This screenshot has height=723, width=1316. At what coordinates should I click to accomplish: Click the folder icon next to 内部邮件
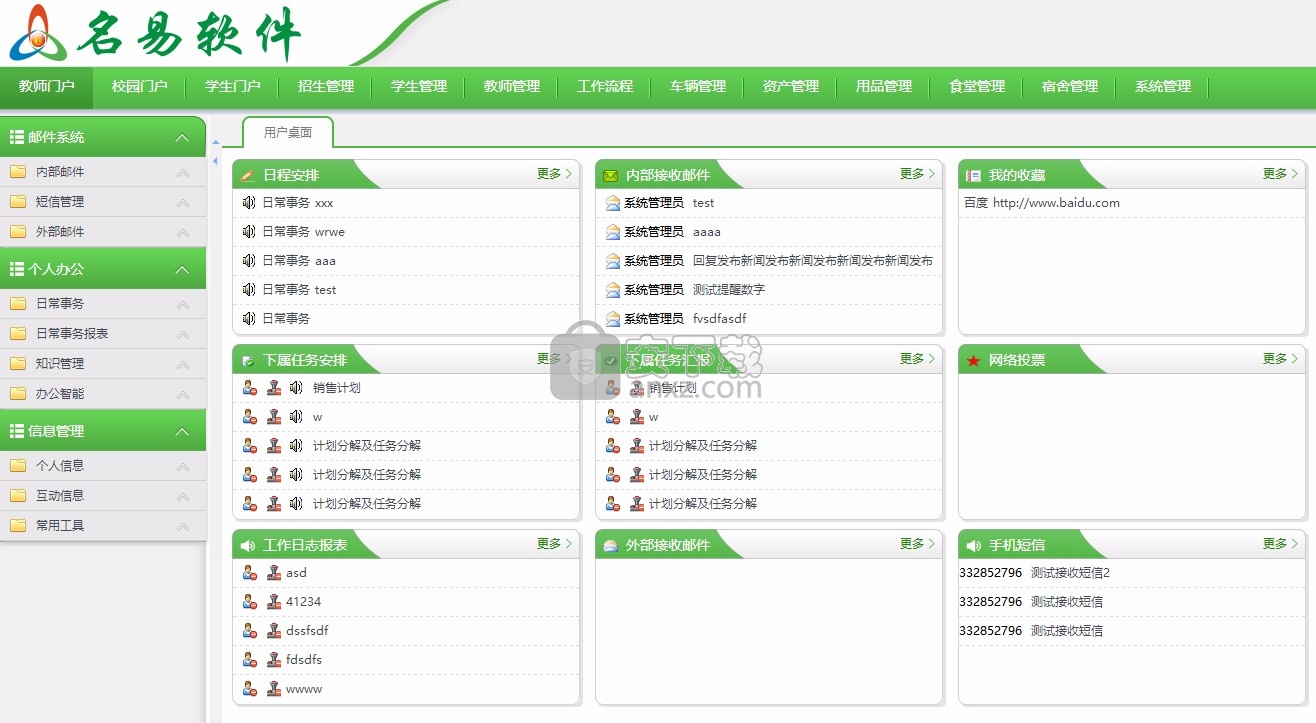pyautogui.click(x=18, y=171)
